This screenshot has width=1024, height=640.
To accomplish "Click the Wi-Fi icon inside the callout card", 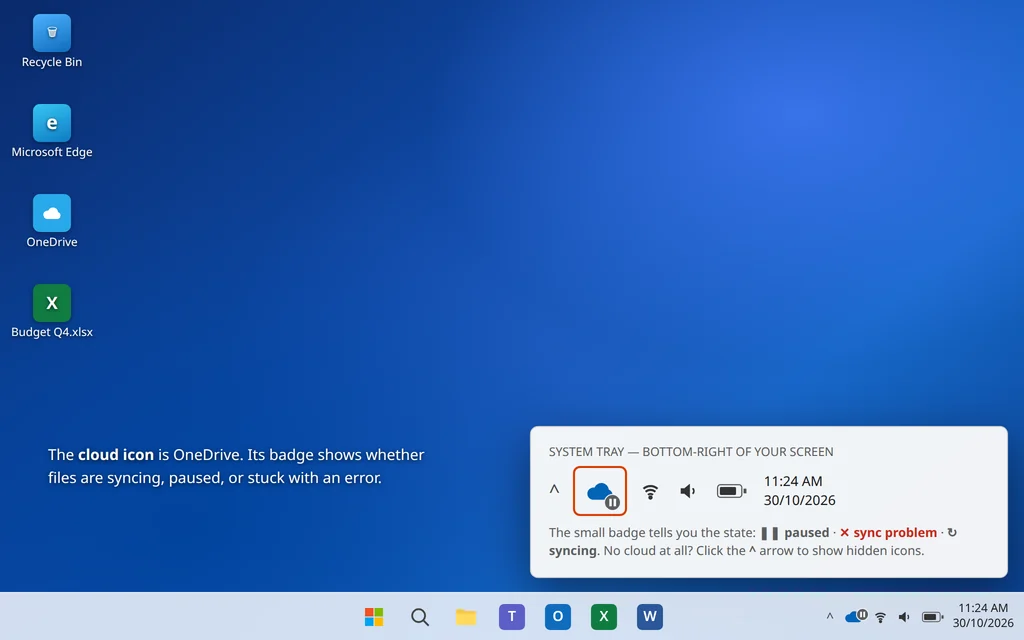I will pos(650,491).
